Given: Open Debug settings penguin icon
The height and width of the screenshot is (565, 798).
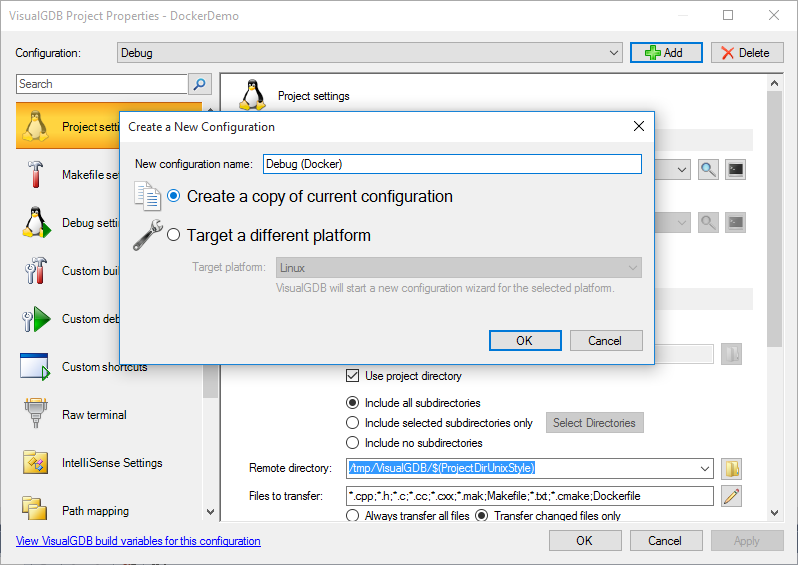Looking at the screenshot, I should (x=36, y=222).
